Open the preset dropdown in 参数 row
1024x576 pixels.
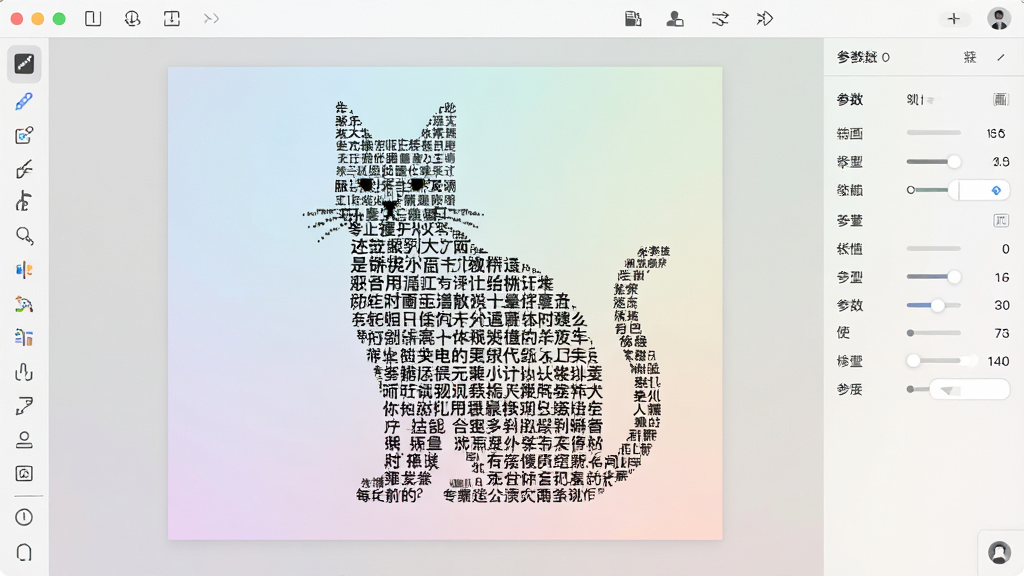click(920, 99)
